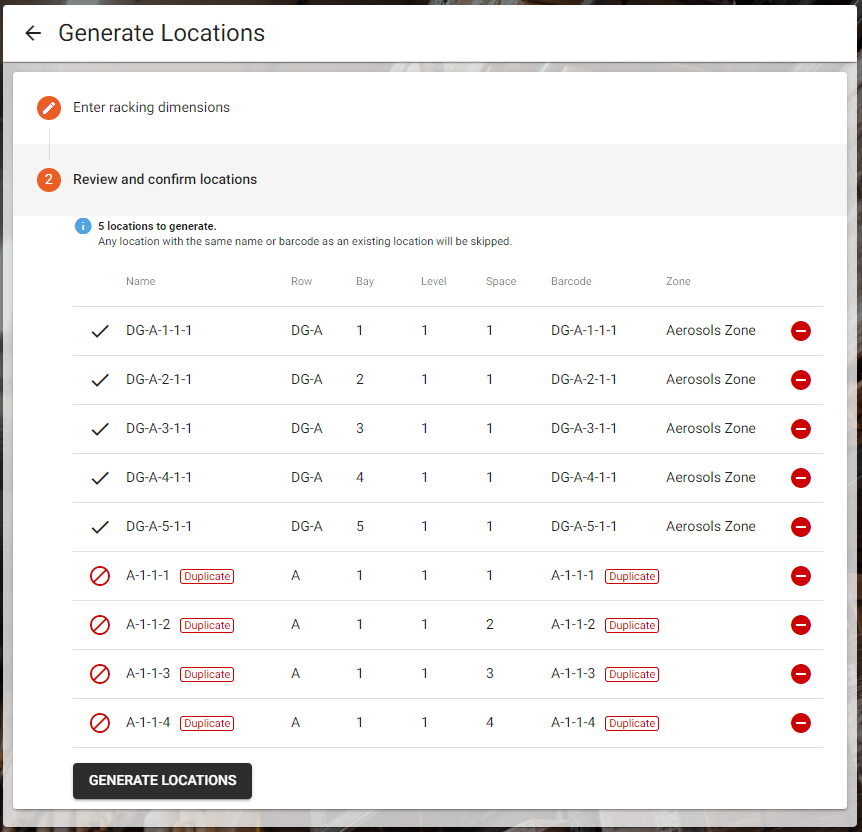Click the Duplicate tag beside barcode A-1-1-3
This screenshot has width=862, height=832.
632,674
